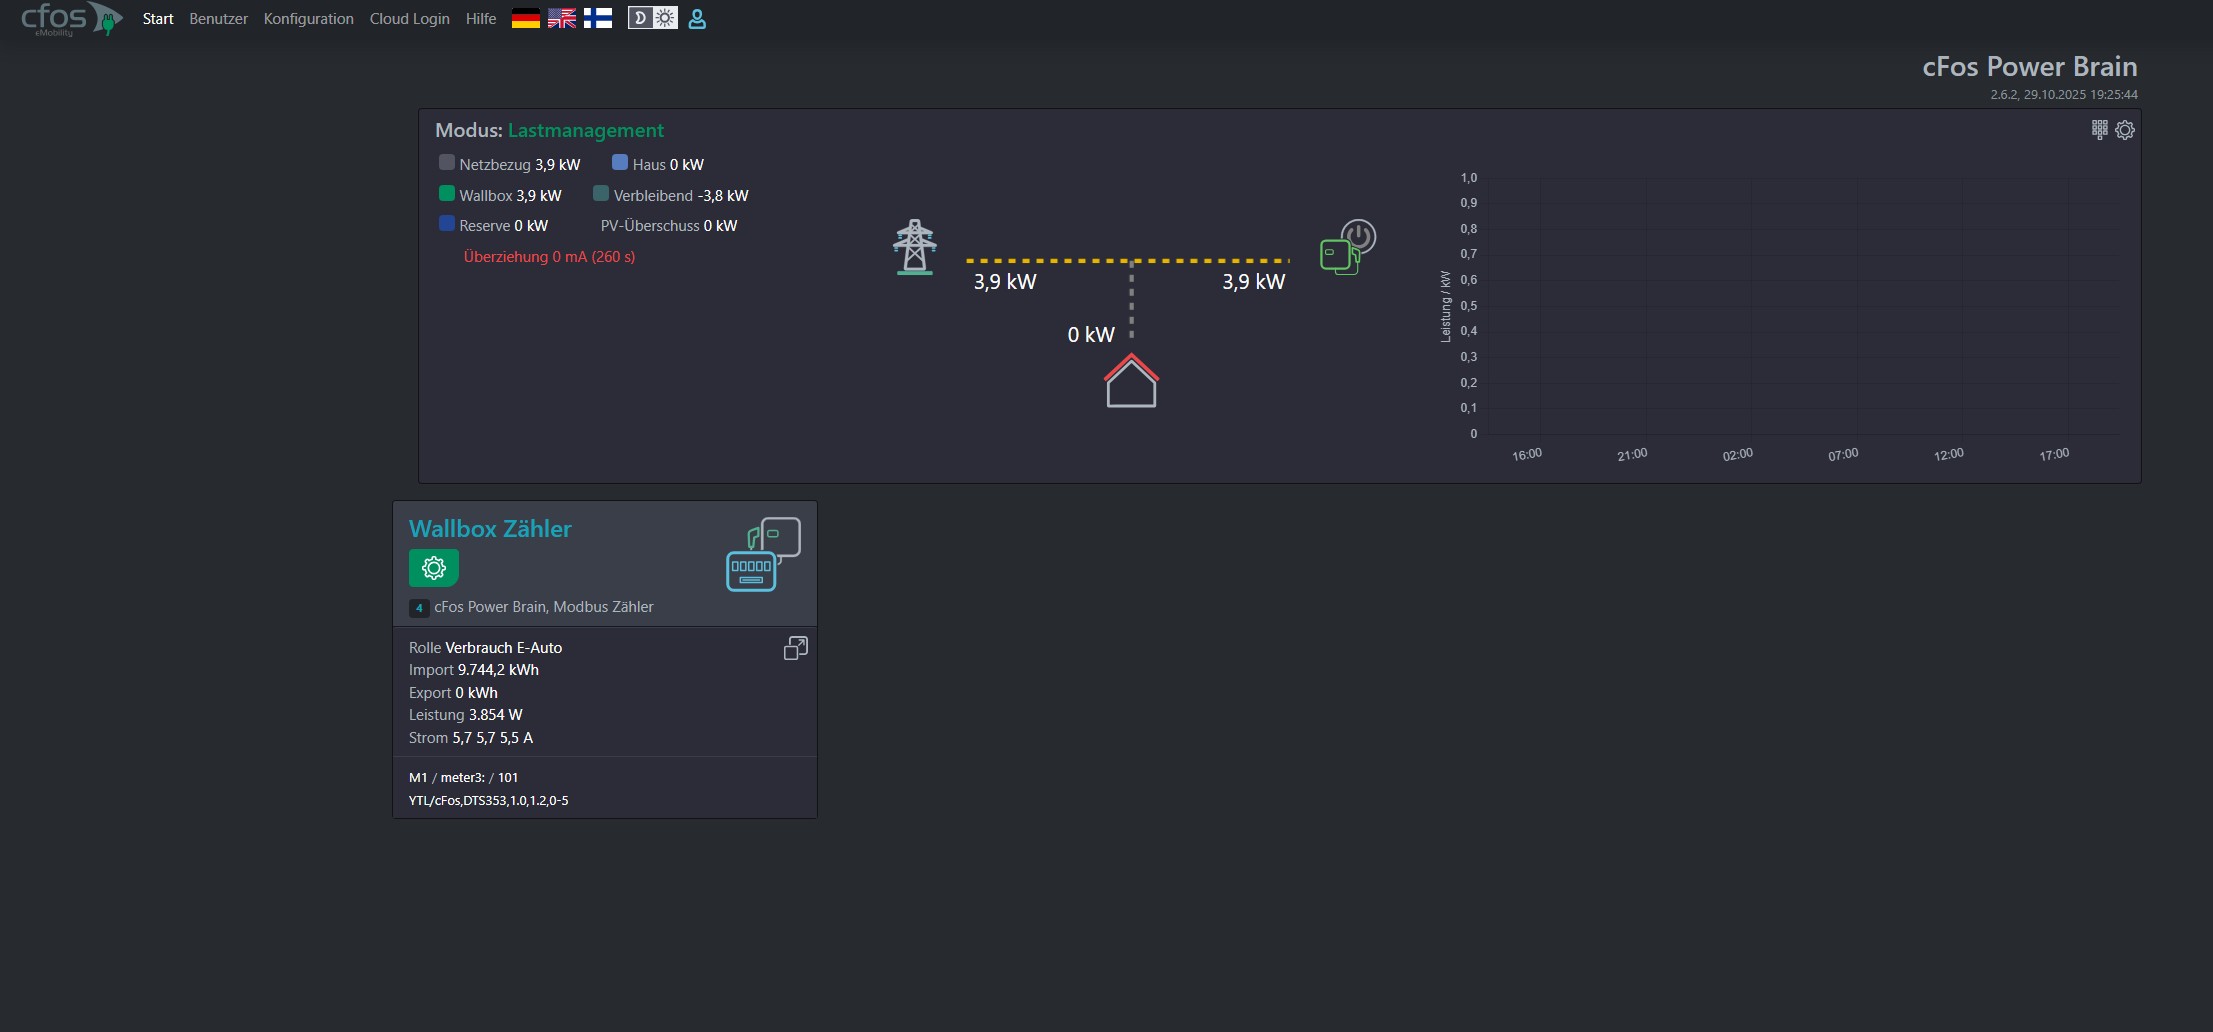2213x1032 pixels.
Task: Click the grid tile layout icon
Action: pyautogui.click(x=2099, y=130)
